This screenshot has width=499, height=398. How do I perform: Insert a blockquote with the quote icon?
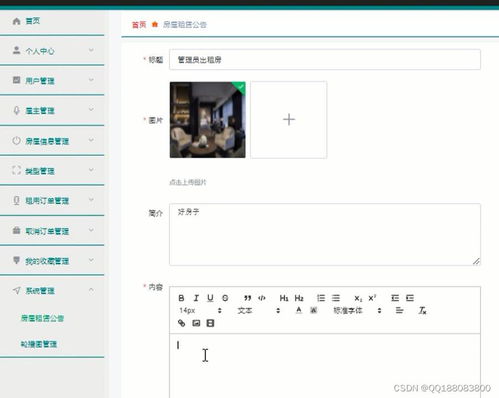coord(247,298)
